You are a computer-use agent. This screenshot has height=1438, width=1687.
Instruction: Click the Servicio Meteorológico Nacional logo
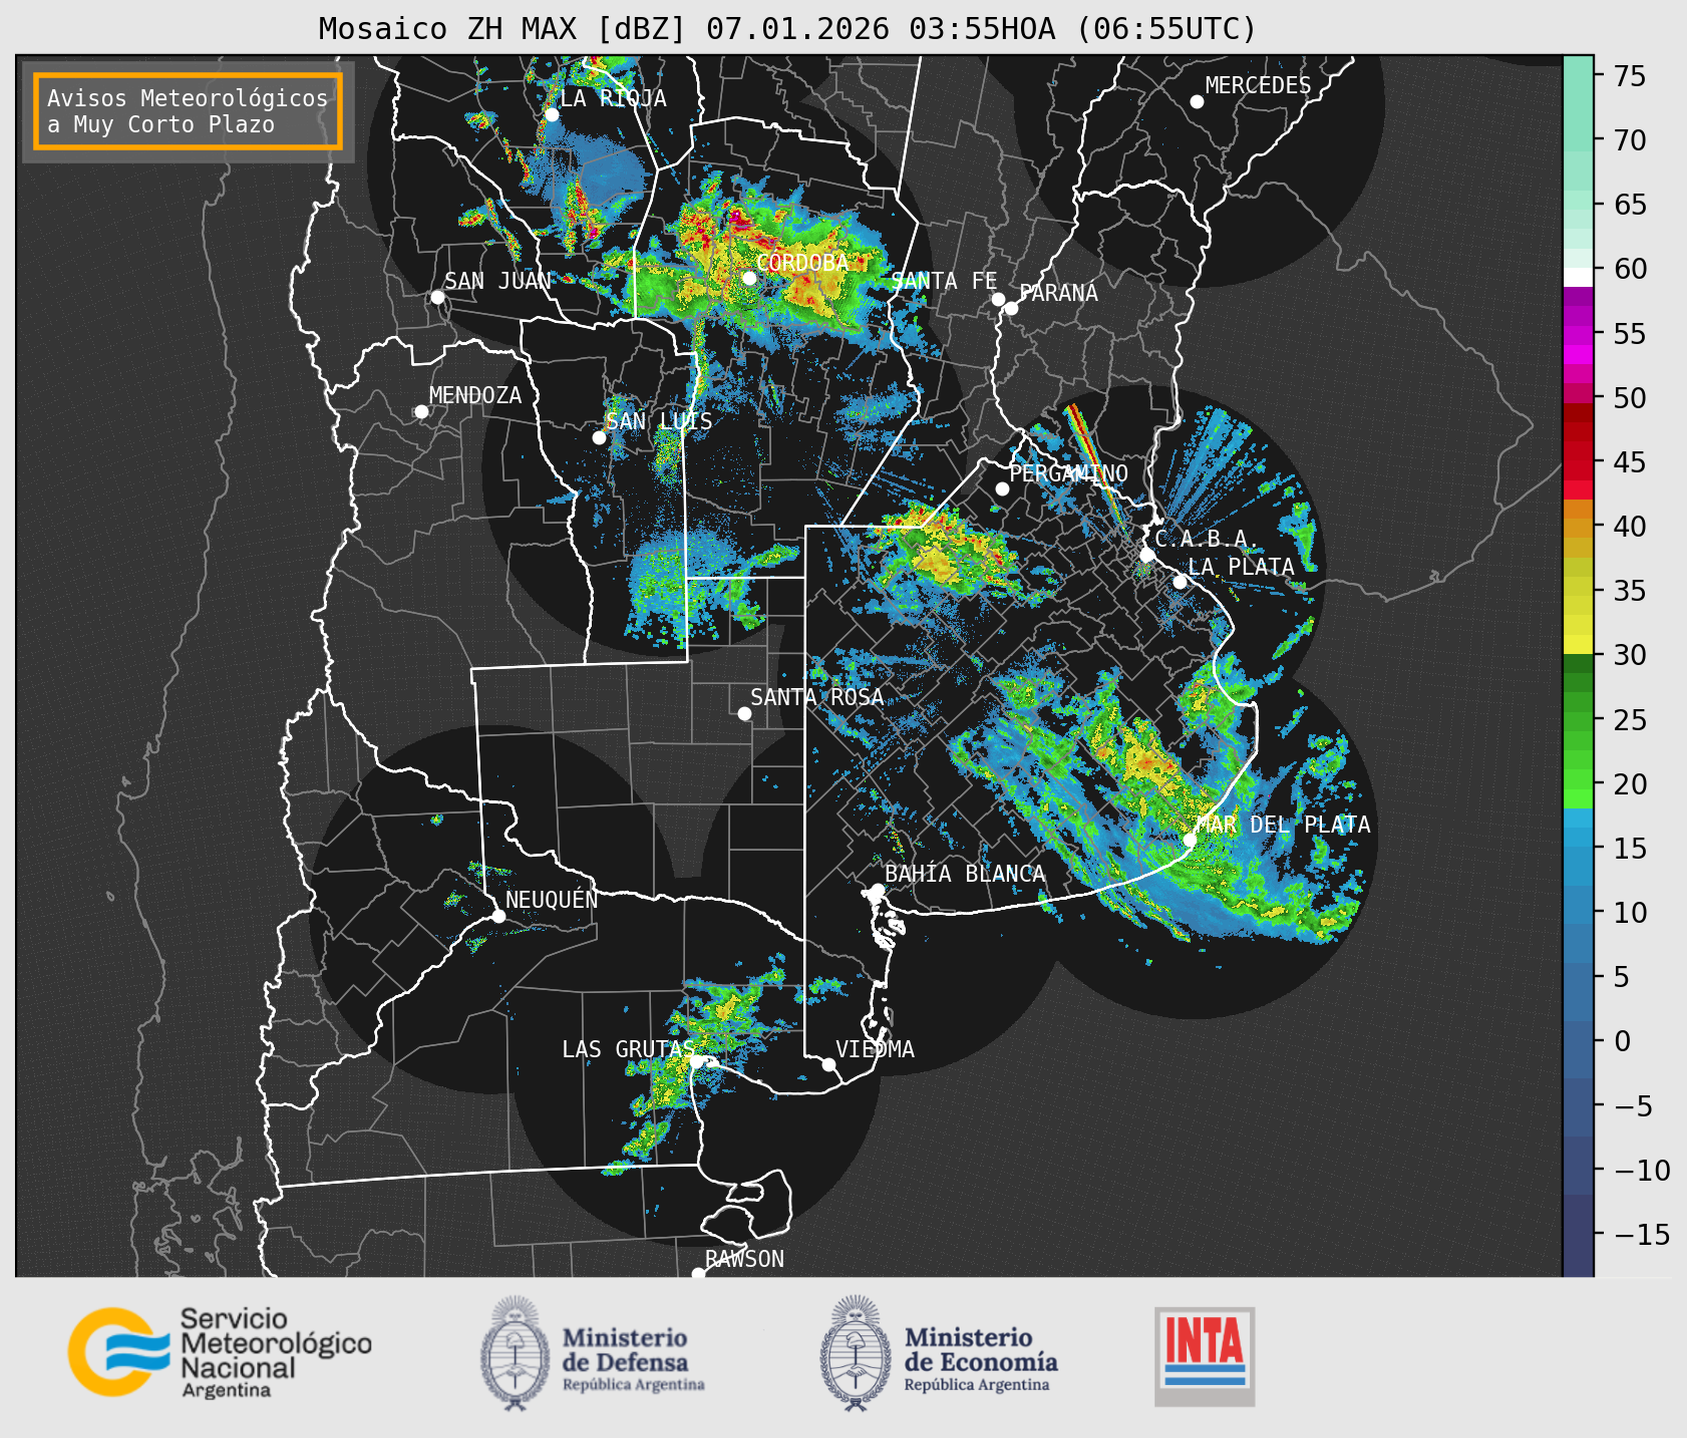click(220, 1352)
